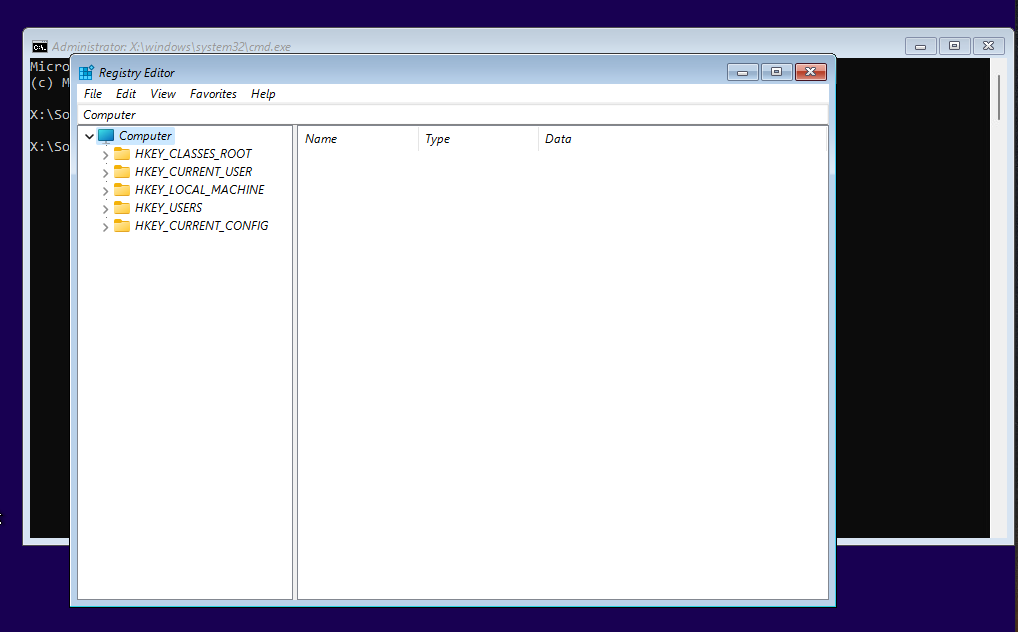The image size is (1018, 632).
Task: Close the Registry Editor window
Action: [x=811, y=72]
